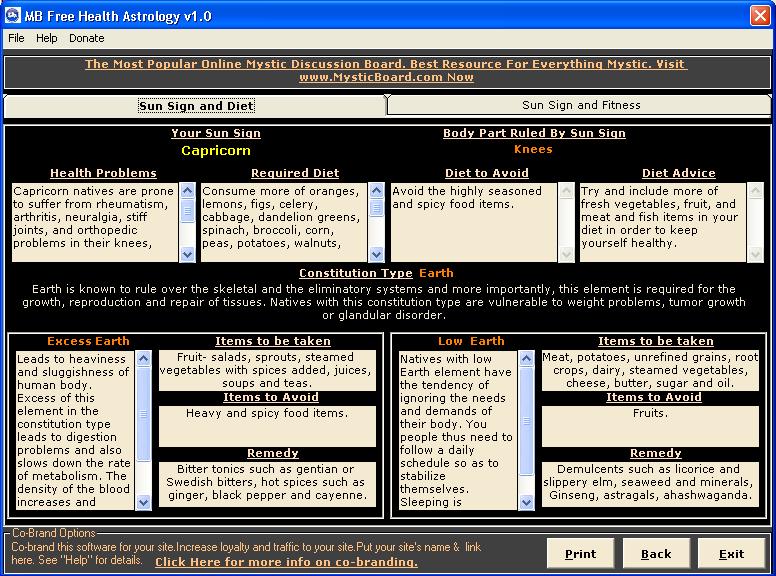Click the 'Co-Brand Options' group label
Screen dimensions: 776x576
(x=53, y=533)
